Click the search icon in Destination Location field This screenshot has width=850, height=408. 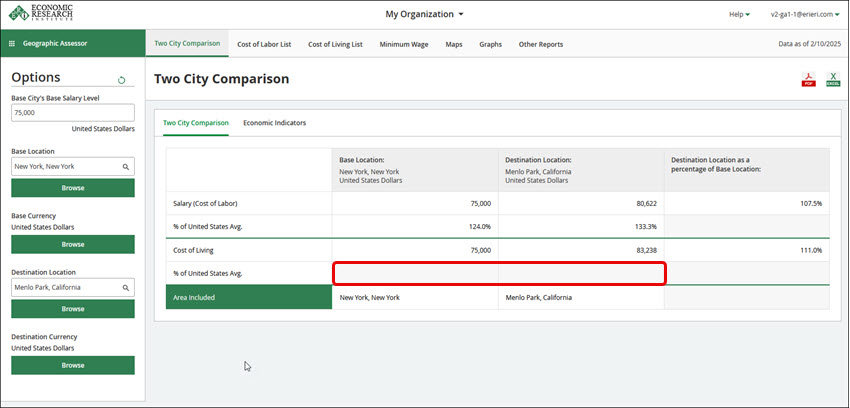pos(126,288)
